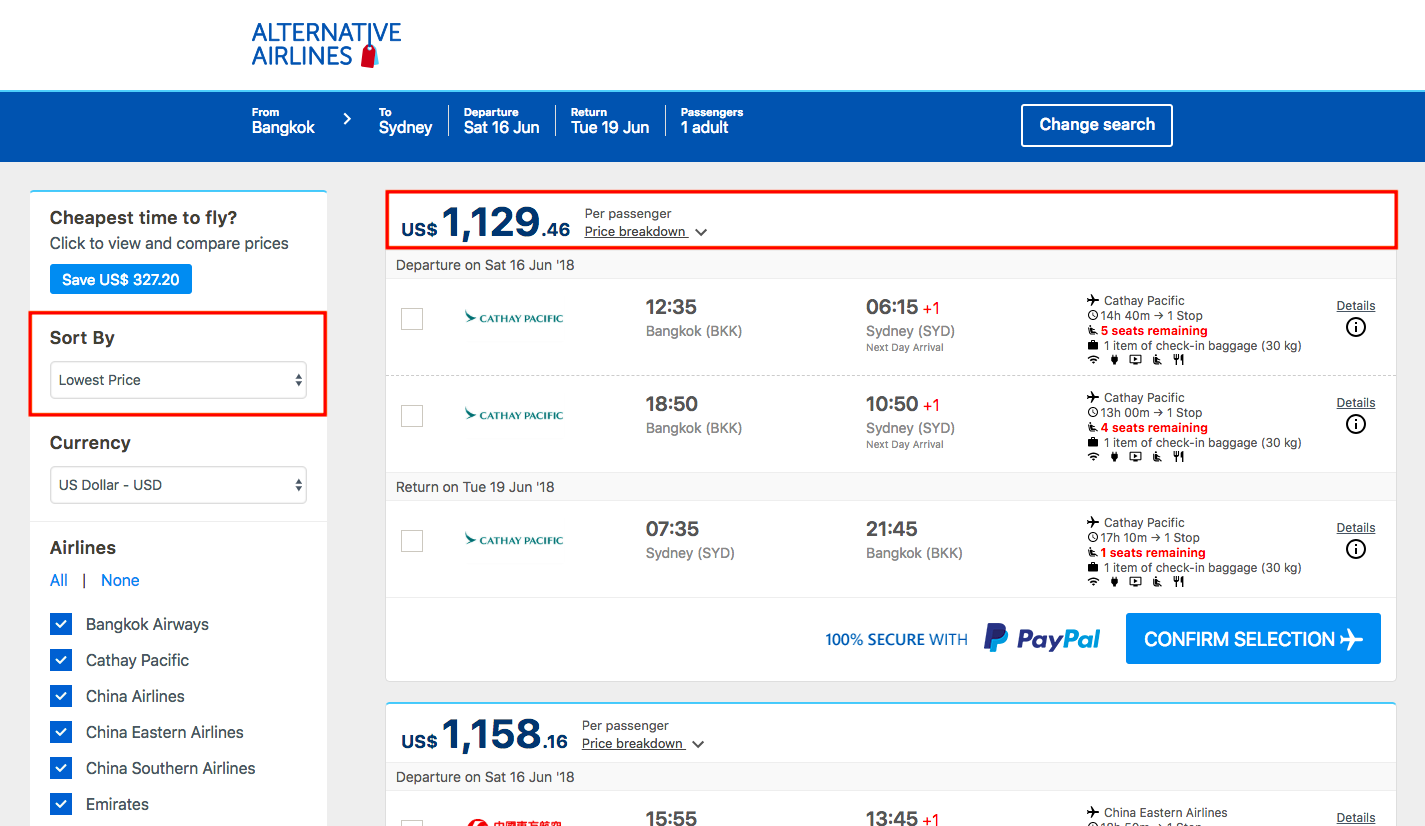
Task: Uncheck the Bangkok Airways airline filter
Action: click(61, 624)
